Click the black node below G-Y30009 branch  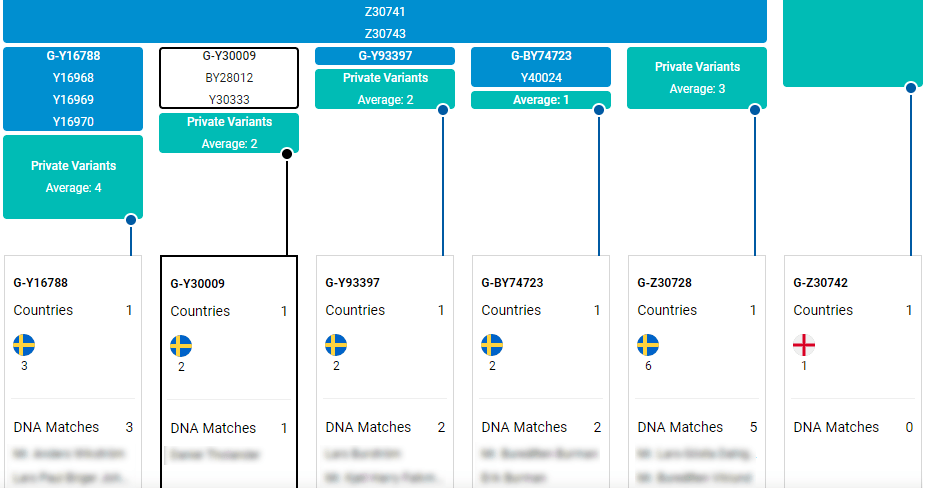coord(287,154)
